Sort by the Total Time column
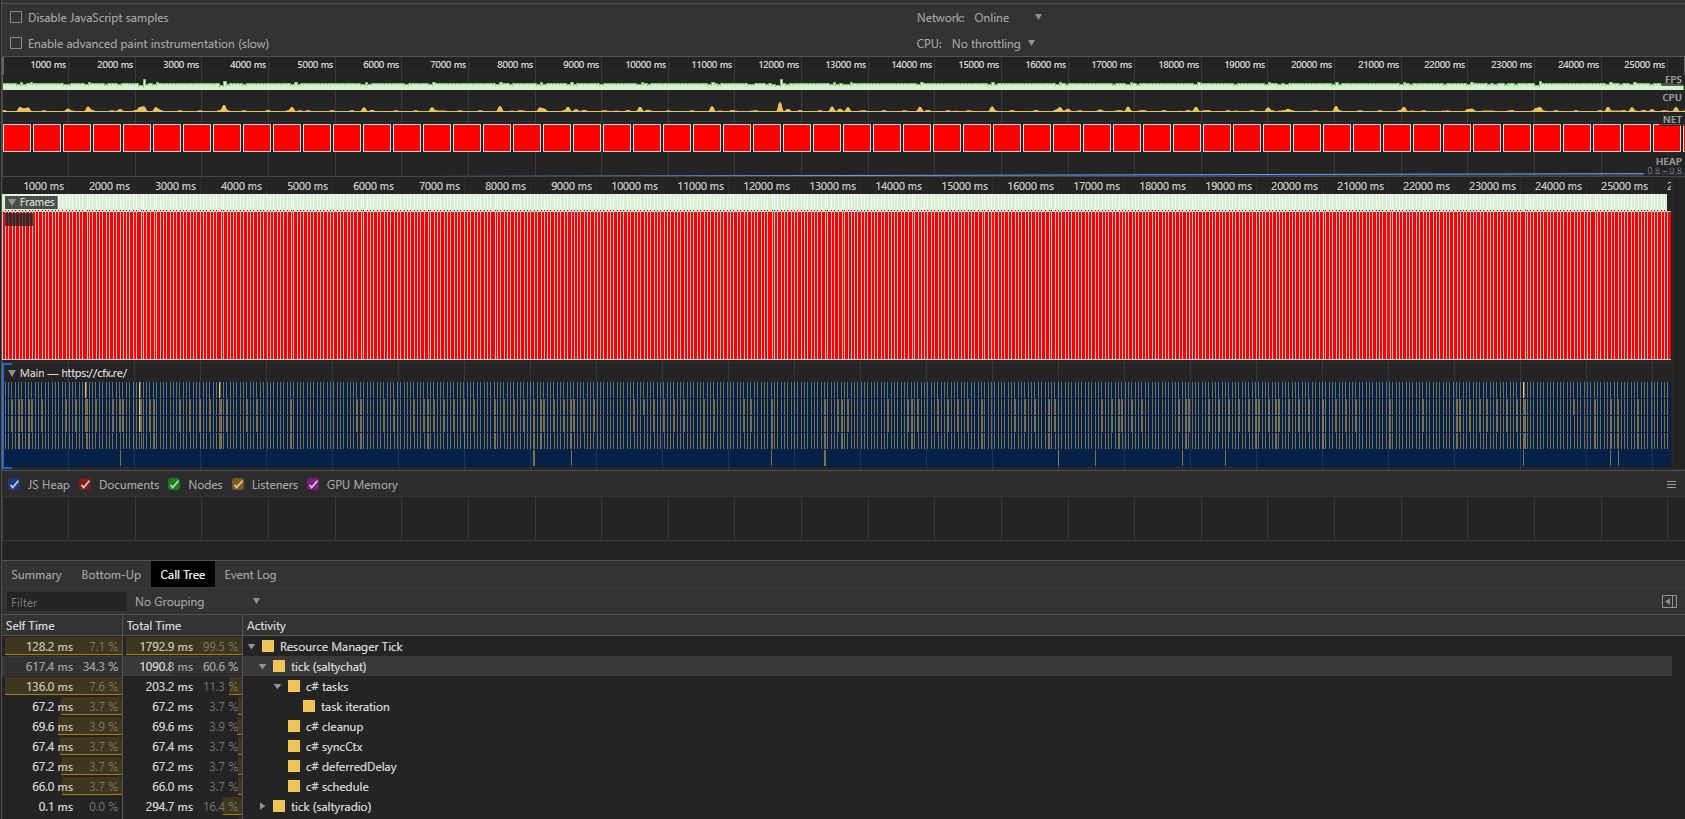This screenshot has width=1685, height=819. pos(182,625)
